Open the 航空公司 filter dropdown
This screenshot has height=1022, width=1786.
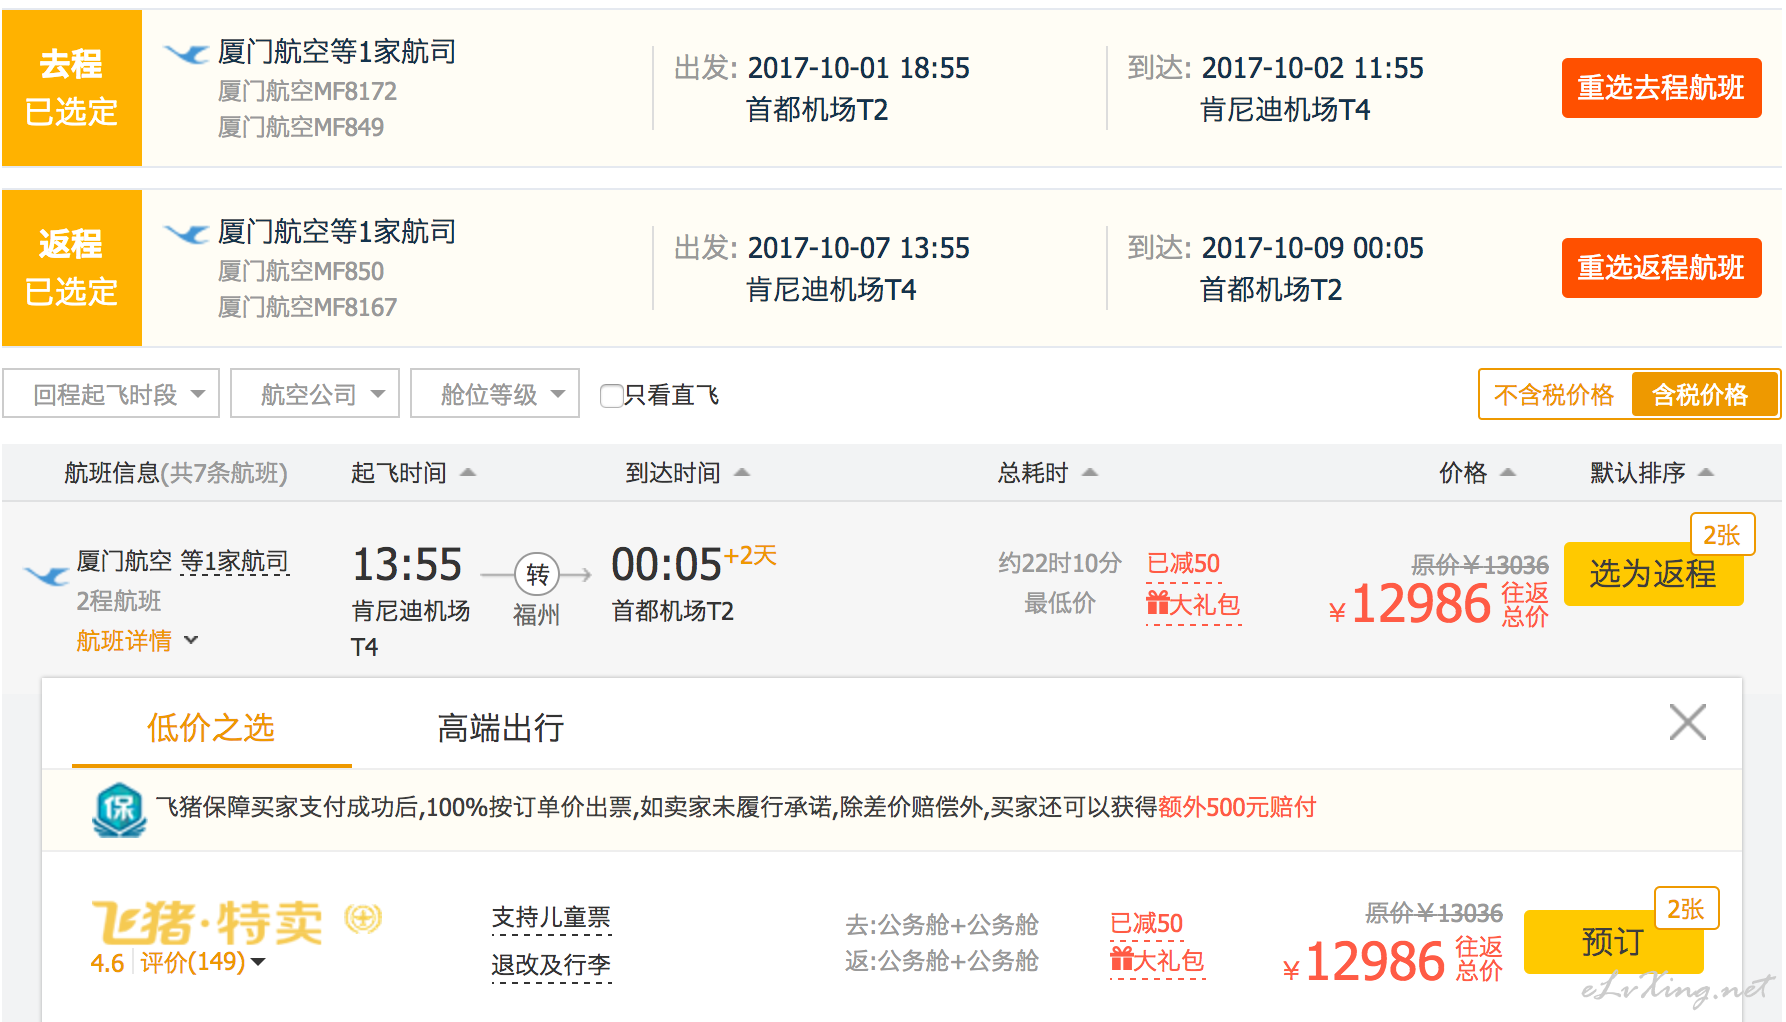coord(315,395)
